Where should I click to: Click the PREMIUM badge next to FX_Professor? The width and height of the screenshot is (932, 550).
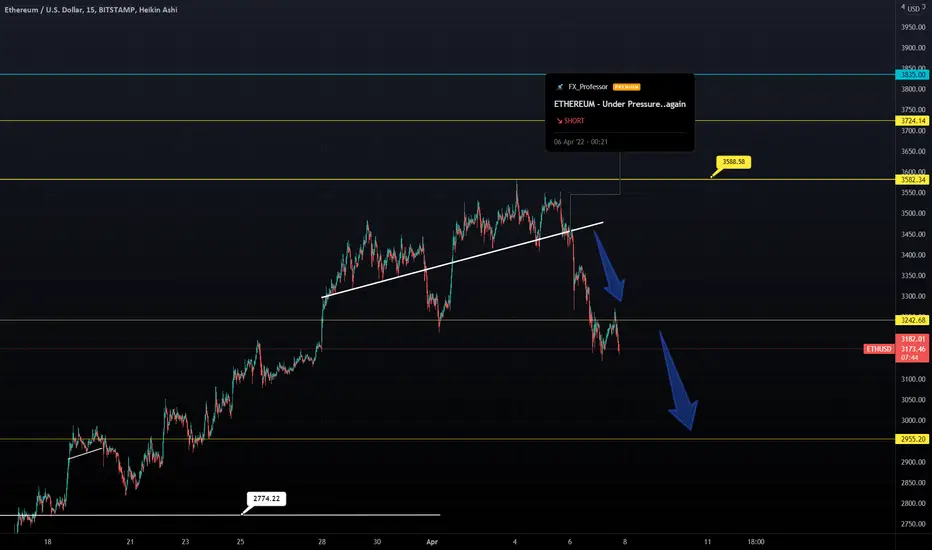coord(626,87)
